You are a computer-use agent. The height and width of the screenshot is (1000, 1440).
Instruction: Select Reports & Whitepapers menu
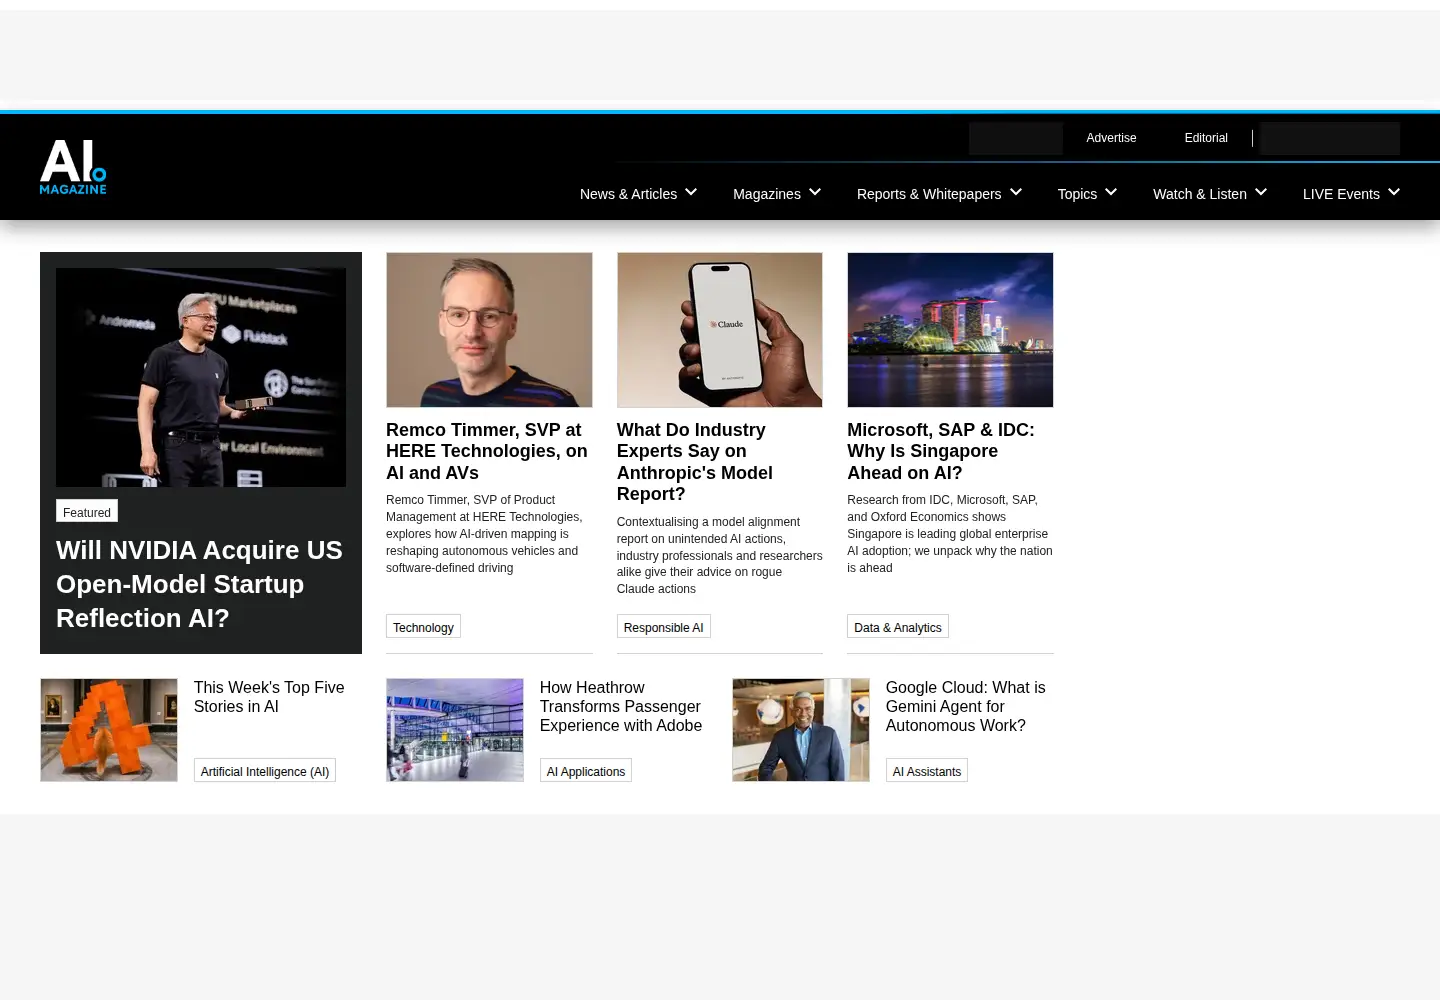[929, 194]
